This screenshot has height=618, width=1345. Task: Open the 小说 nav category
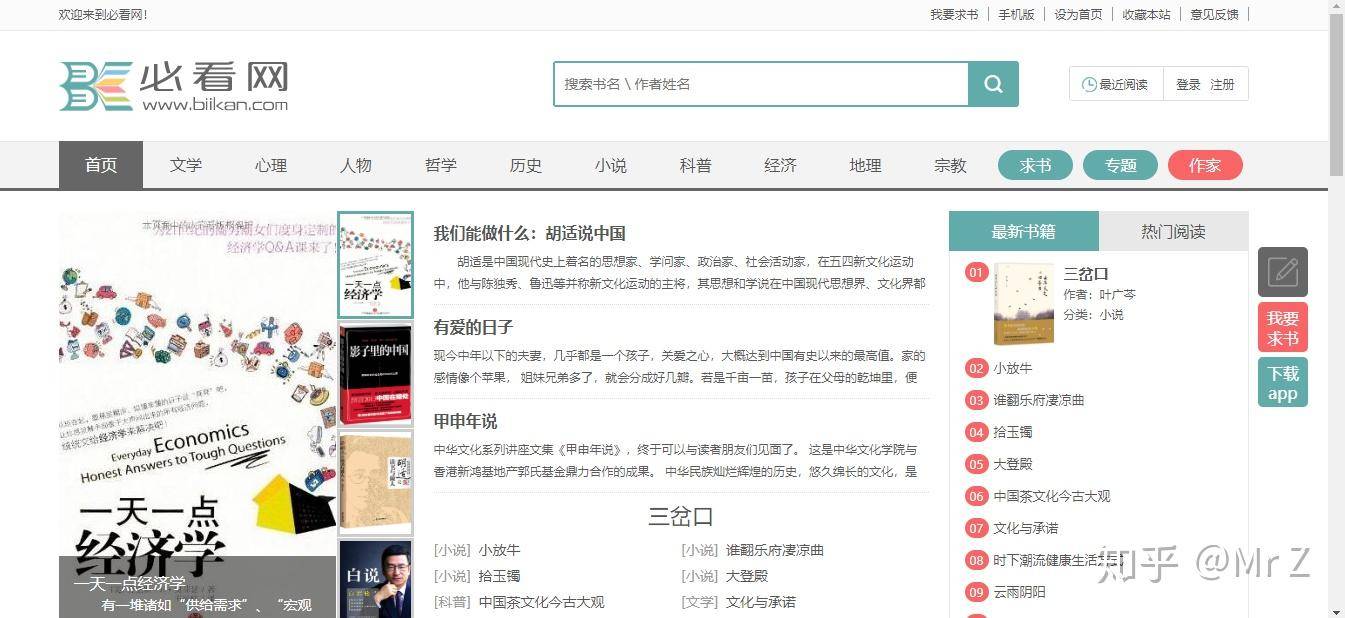click(x=611, y=165)
